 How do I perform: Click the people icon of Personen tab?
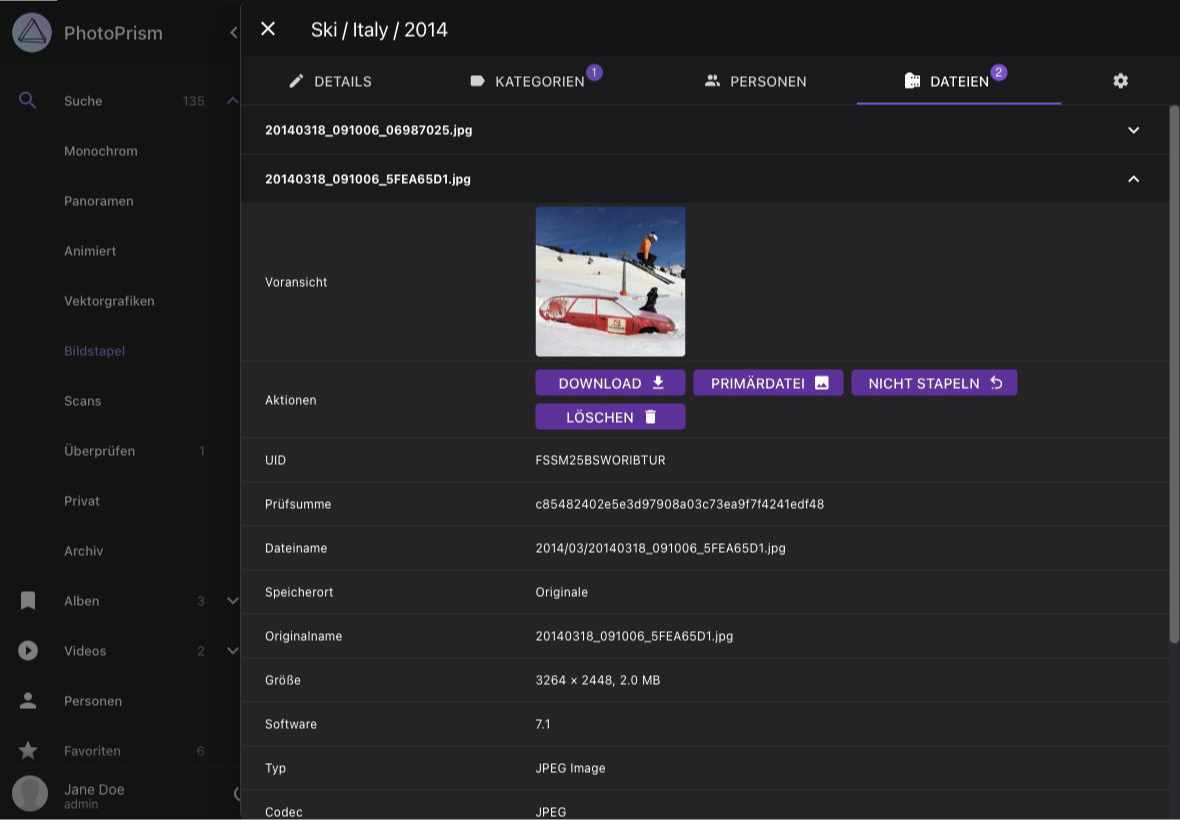(712, 80)
